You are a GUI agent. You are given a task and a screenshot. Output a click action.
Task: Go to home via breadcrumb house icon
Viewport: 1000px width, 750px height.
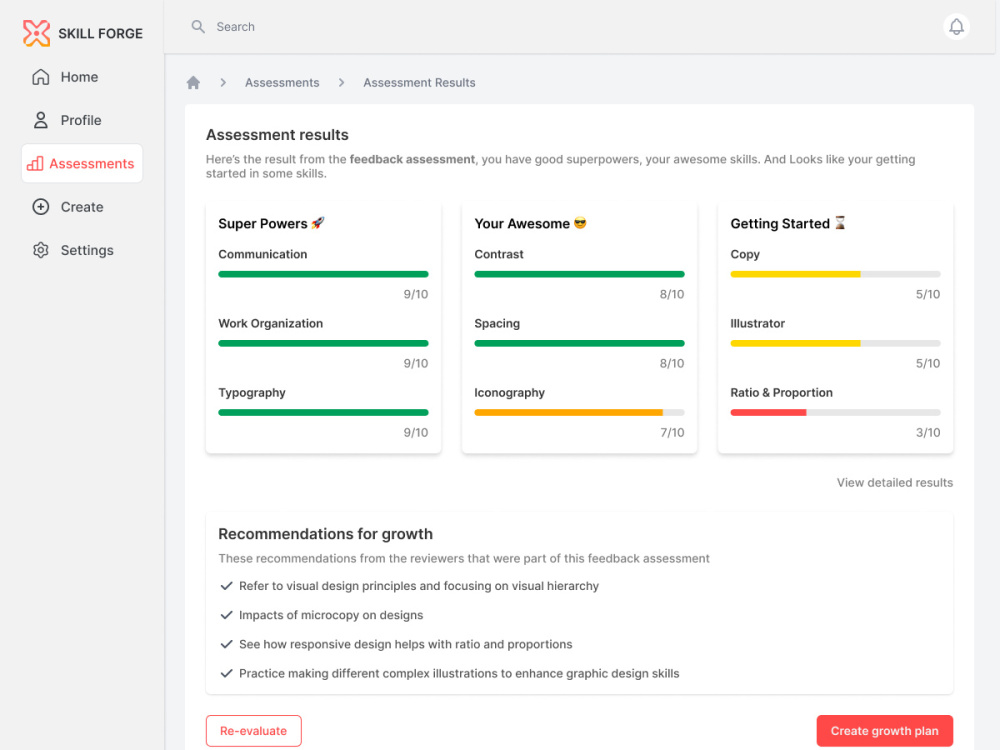(x=193, y=83)
